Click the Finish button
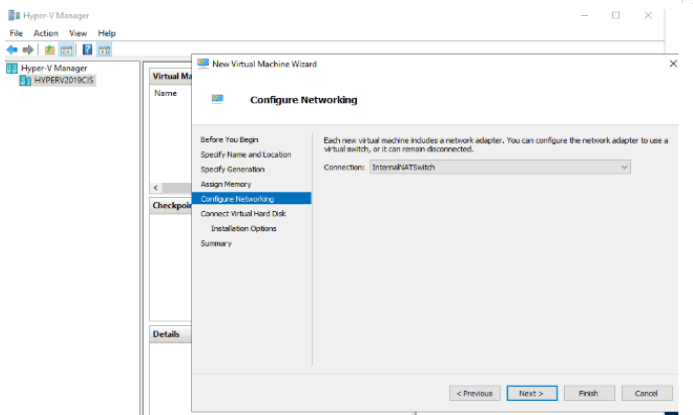This screenshot has height=415, width=693. (x=589, y=393)
